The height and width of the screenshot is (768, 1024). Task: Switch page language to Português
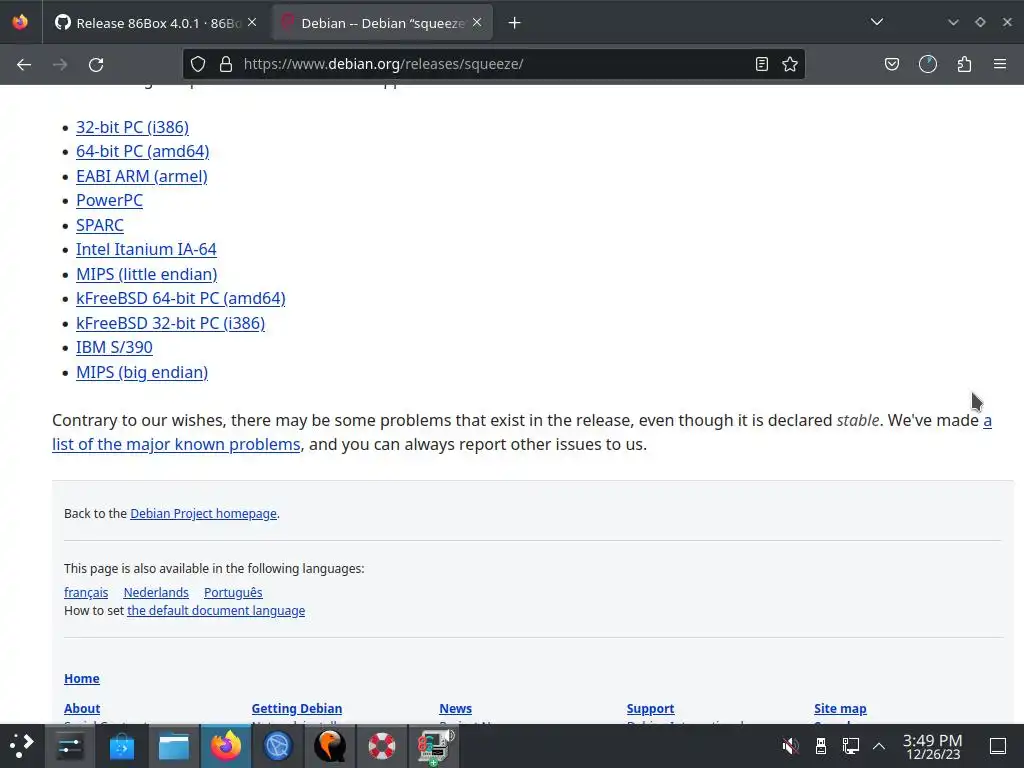point(233,592)
